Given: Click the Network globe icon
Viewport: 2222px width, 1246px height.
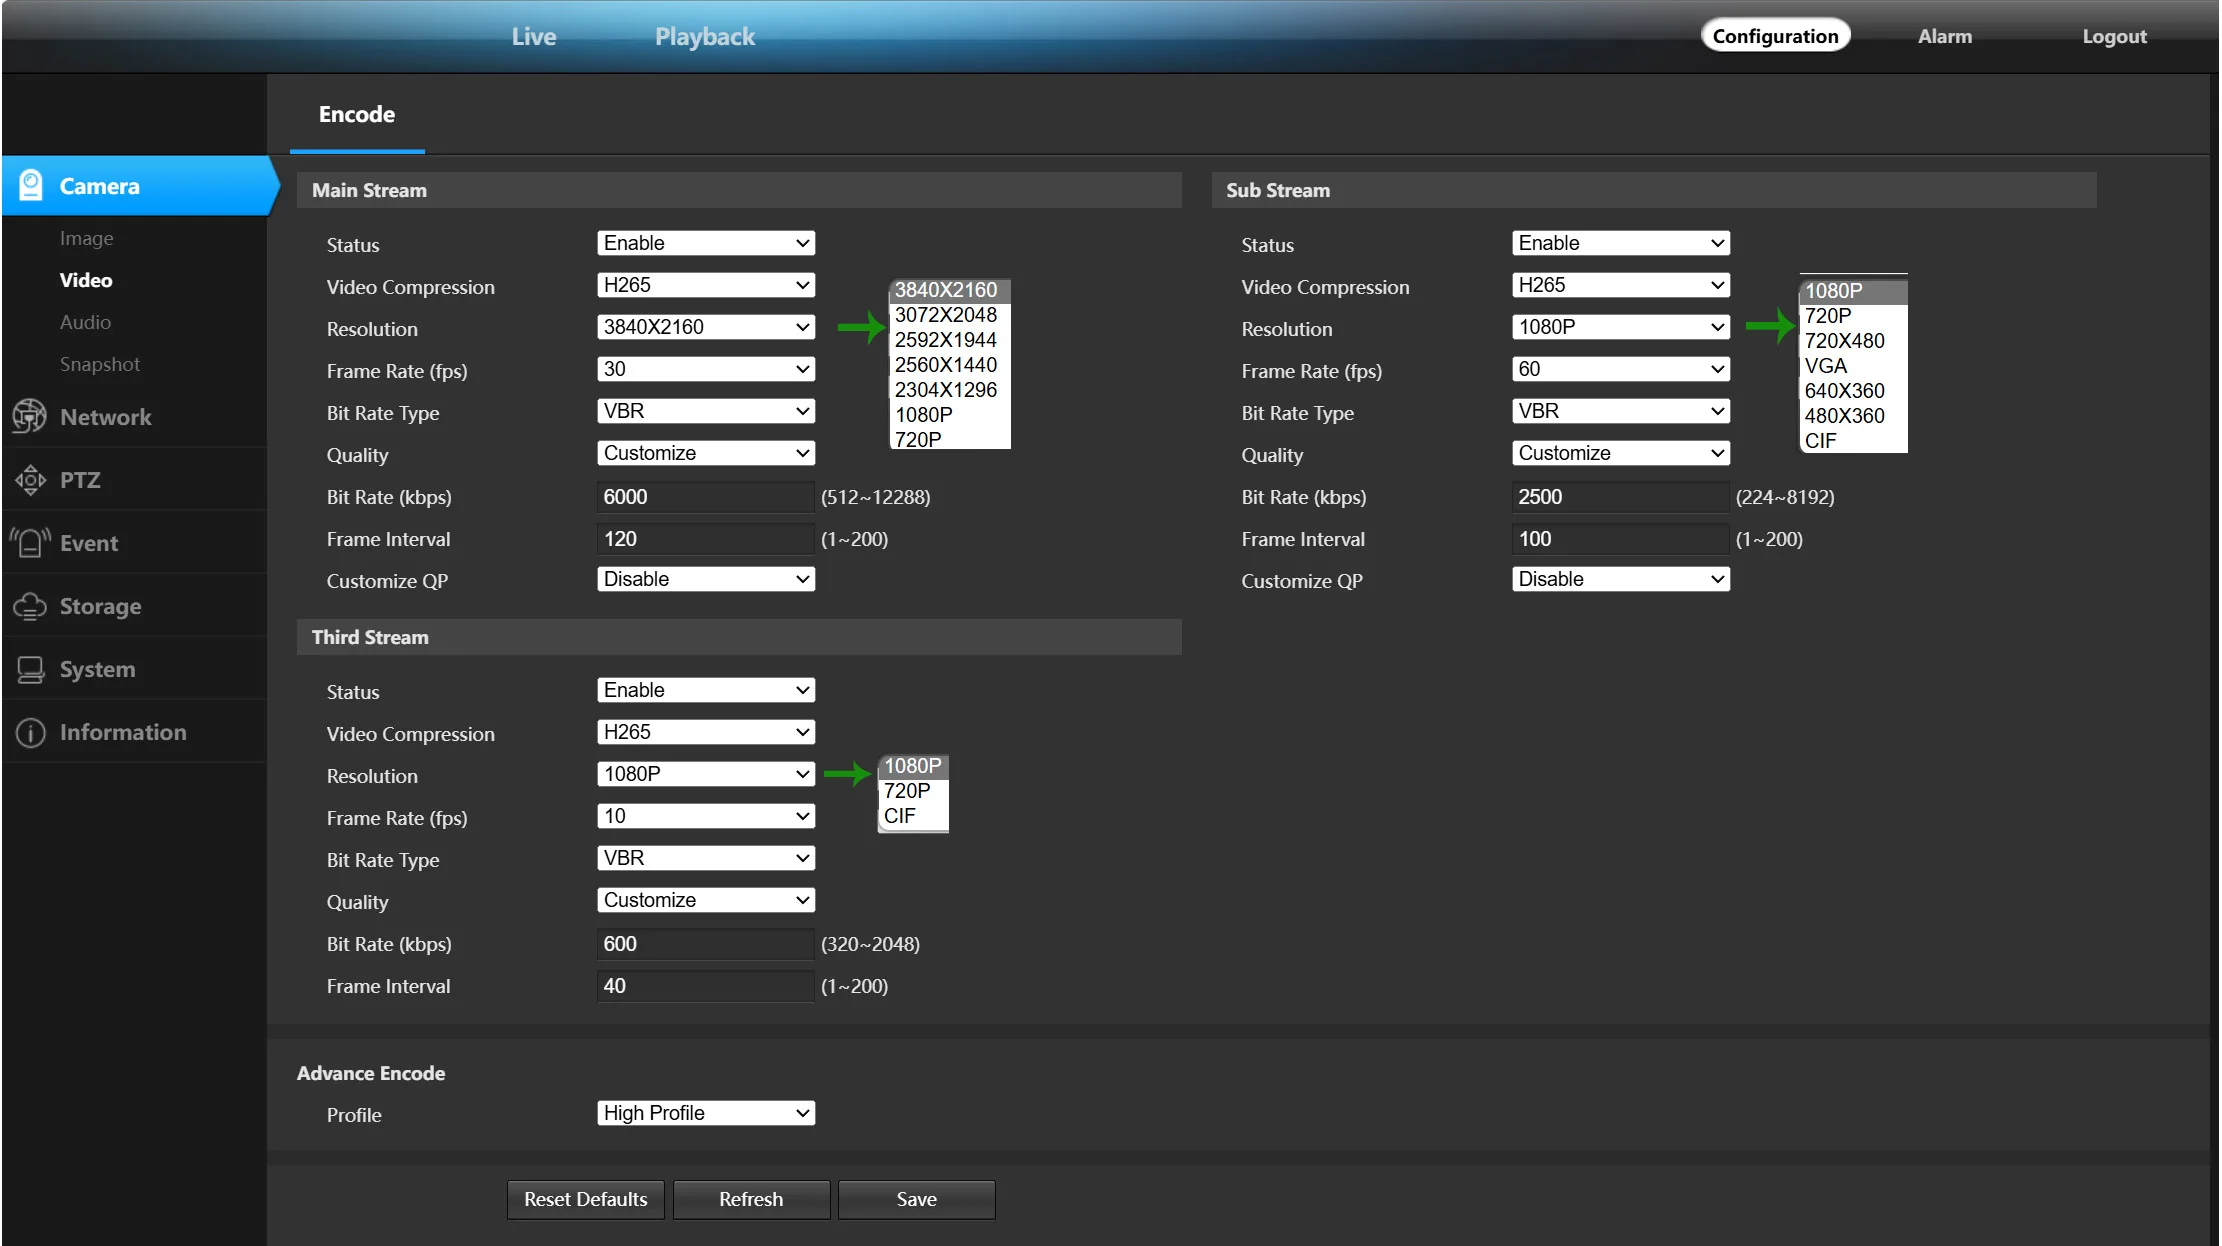Looking at the screenshot, I should point(30,417).
